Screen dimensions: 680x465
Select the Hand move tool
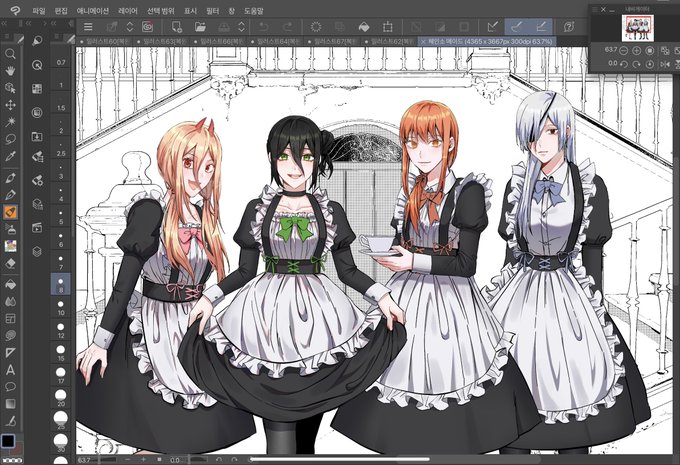pos(10,71)
